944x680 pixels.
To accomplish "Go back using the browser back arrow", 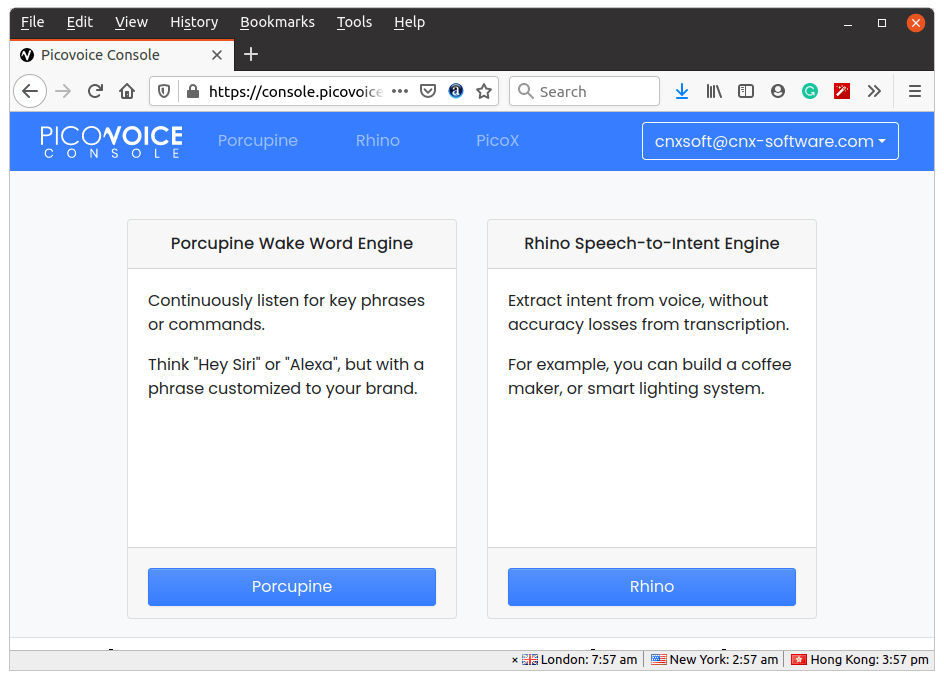I will pos(30,92).
